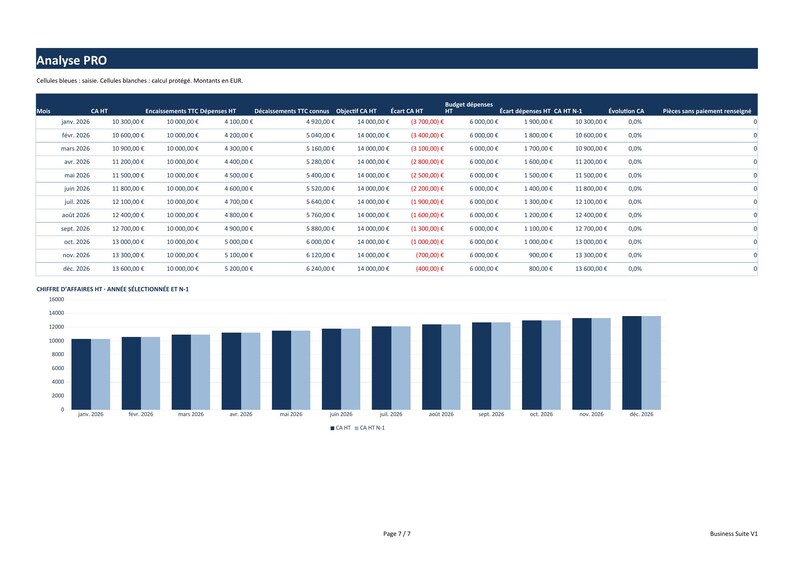Screen dimensions: 794x562
Task: Select Écart dépenses '800,00 €' cell
Action: [541, 269]
